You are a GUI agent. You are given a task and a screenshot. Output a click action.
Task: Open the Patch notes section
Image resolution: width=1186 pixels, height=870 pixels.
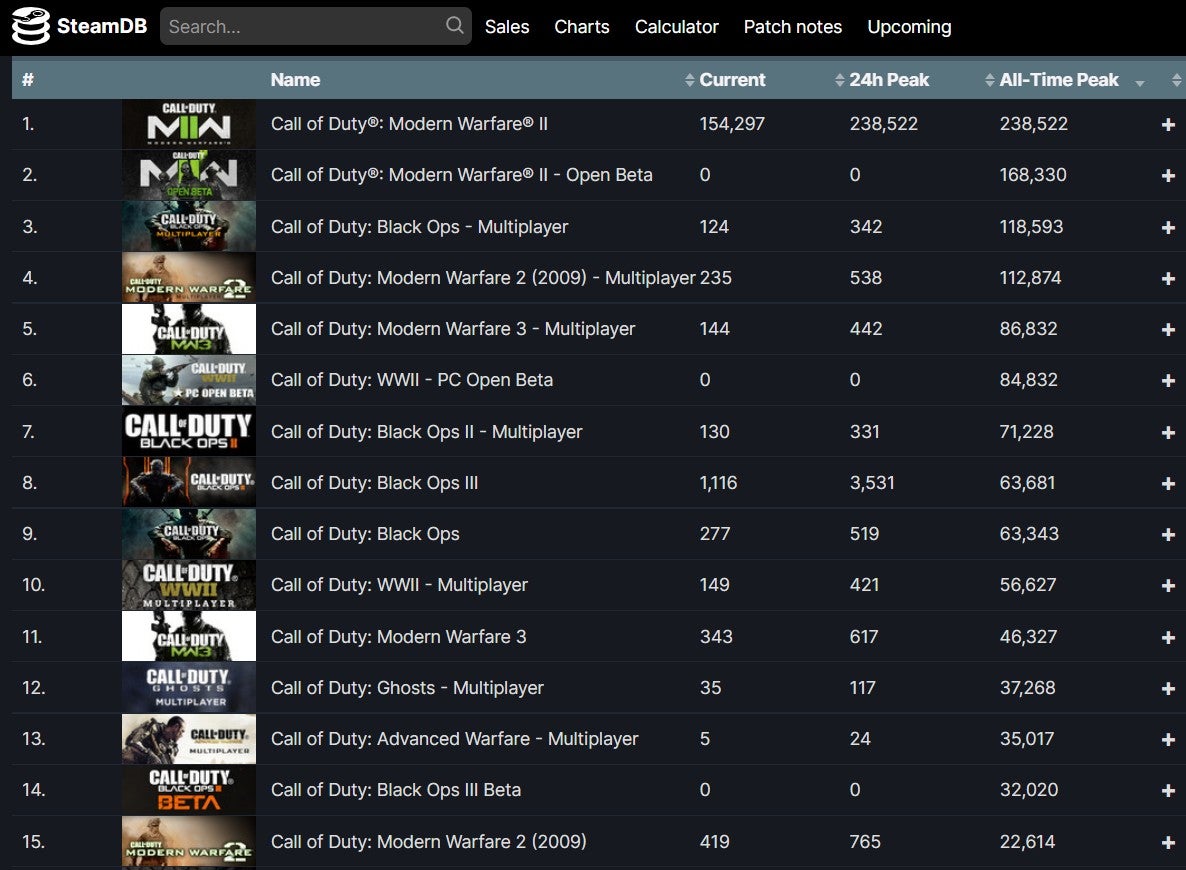(x=793, y=27)
